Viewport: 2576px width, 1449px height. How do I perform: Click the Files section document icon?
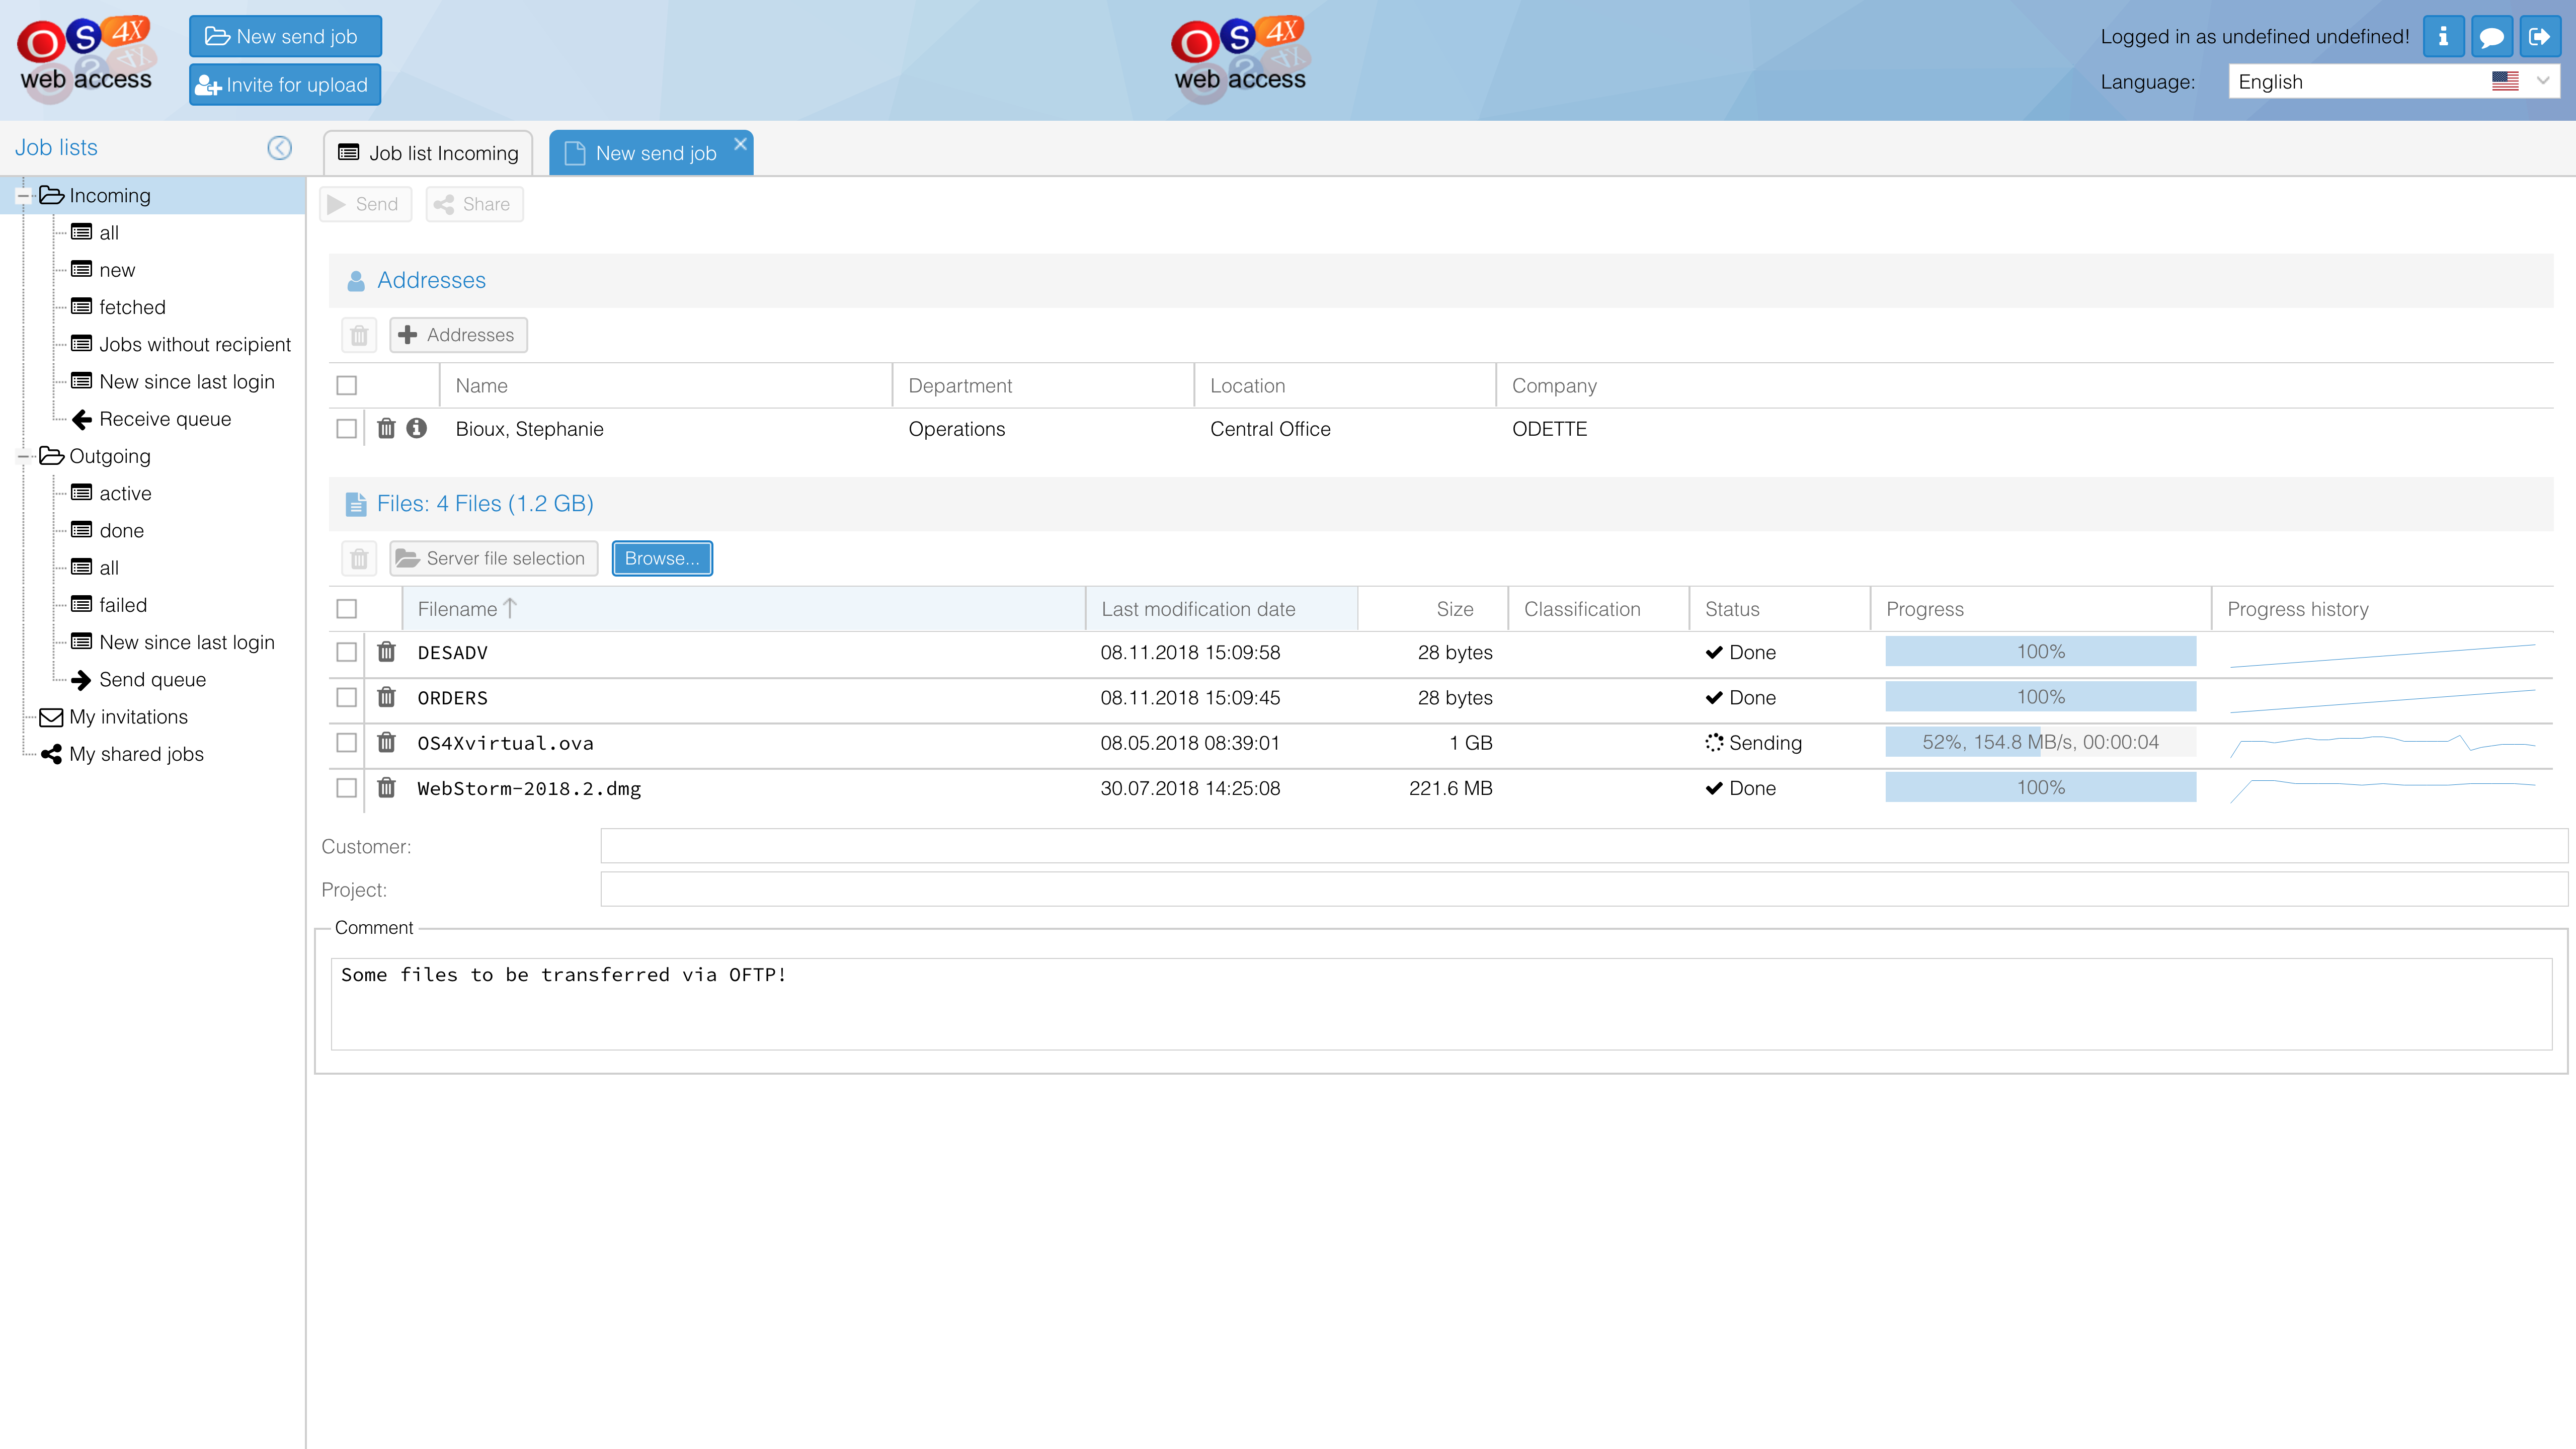coord(355,504)
